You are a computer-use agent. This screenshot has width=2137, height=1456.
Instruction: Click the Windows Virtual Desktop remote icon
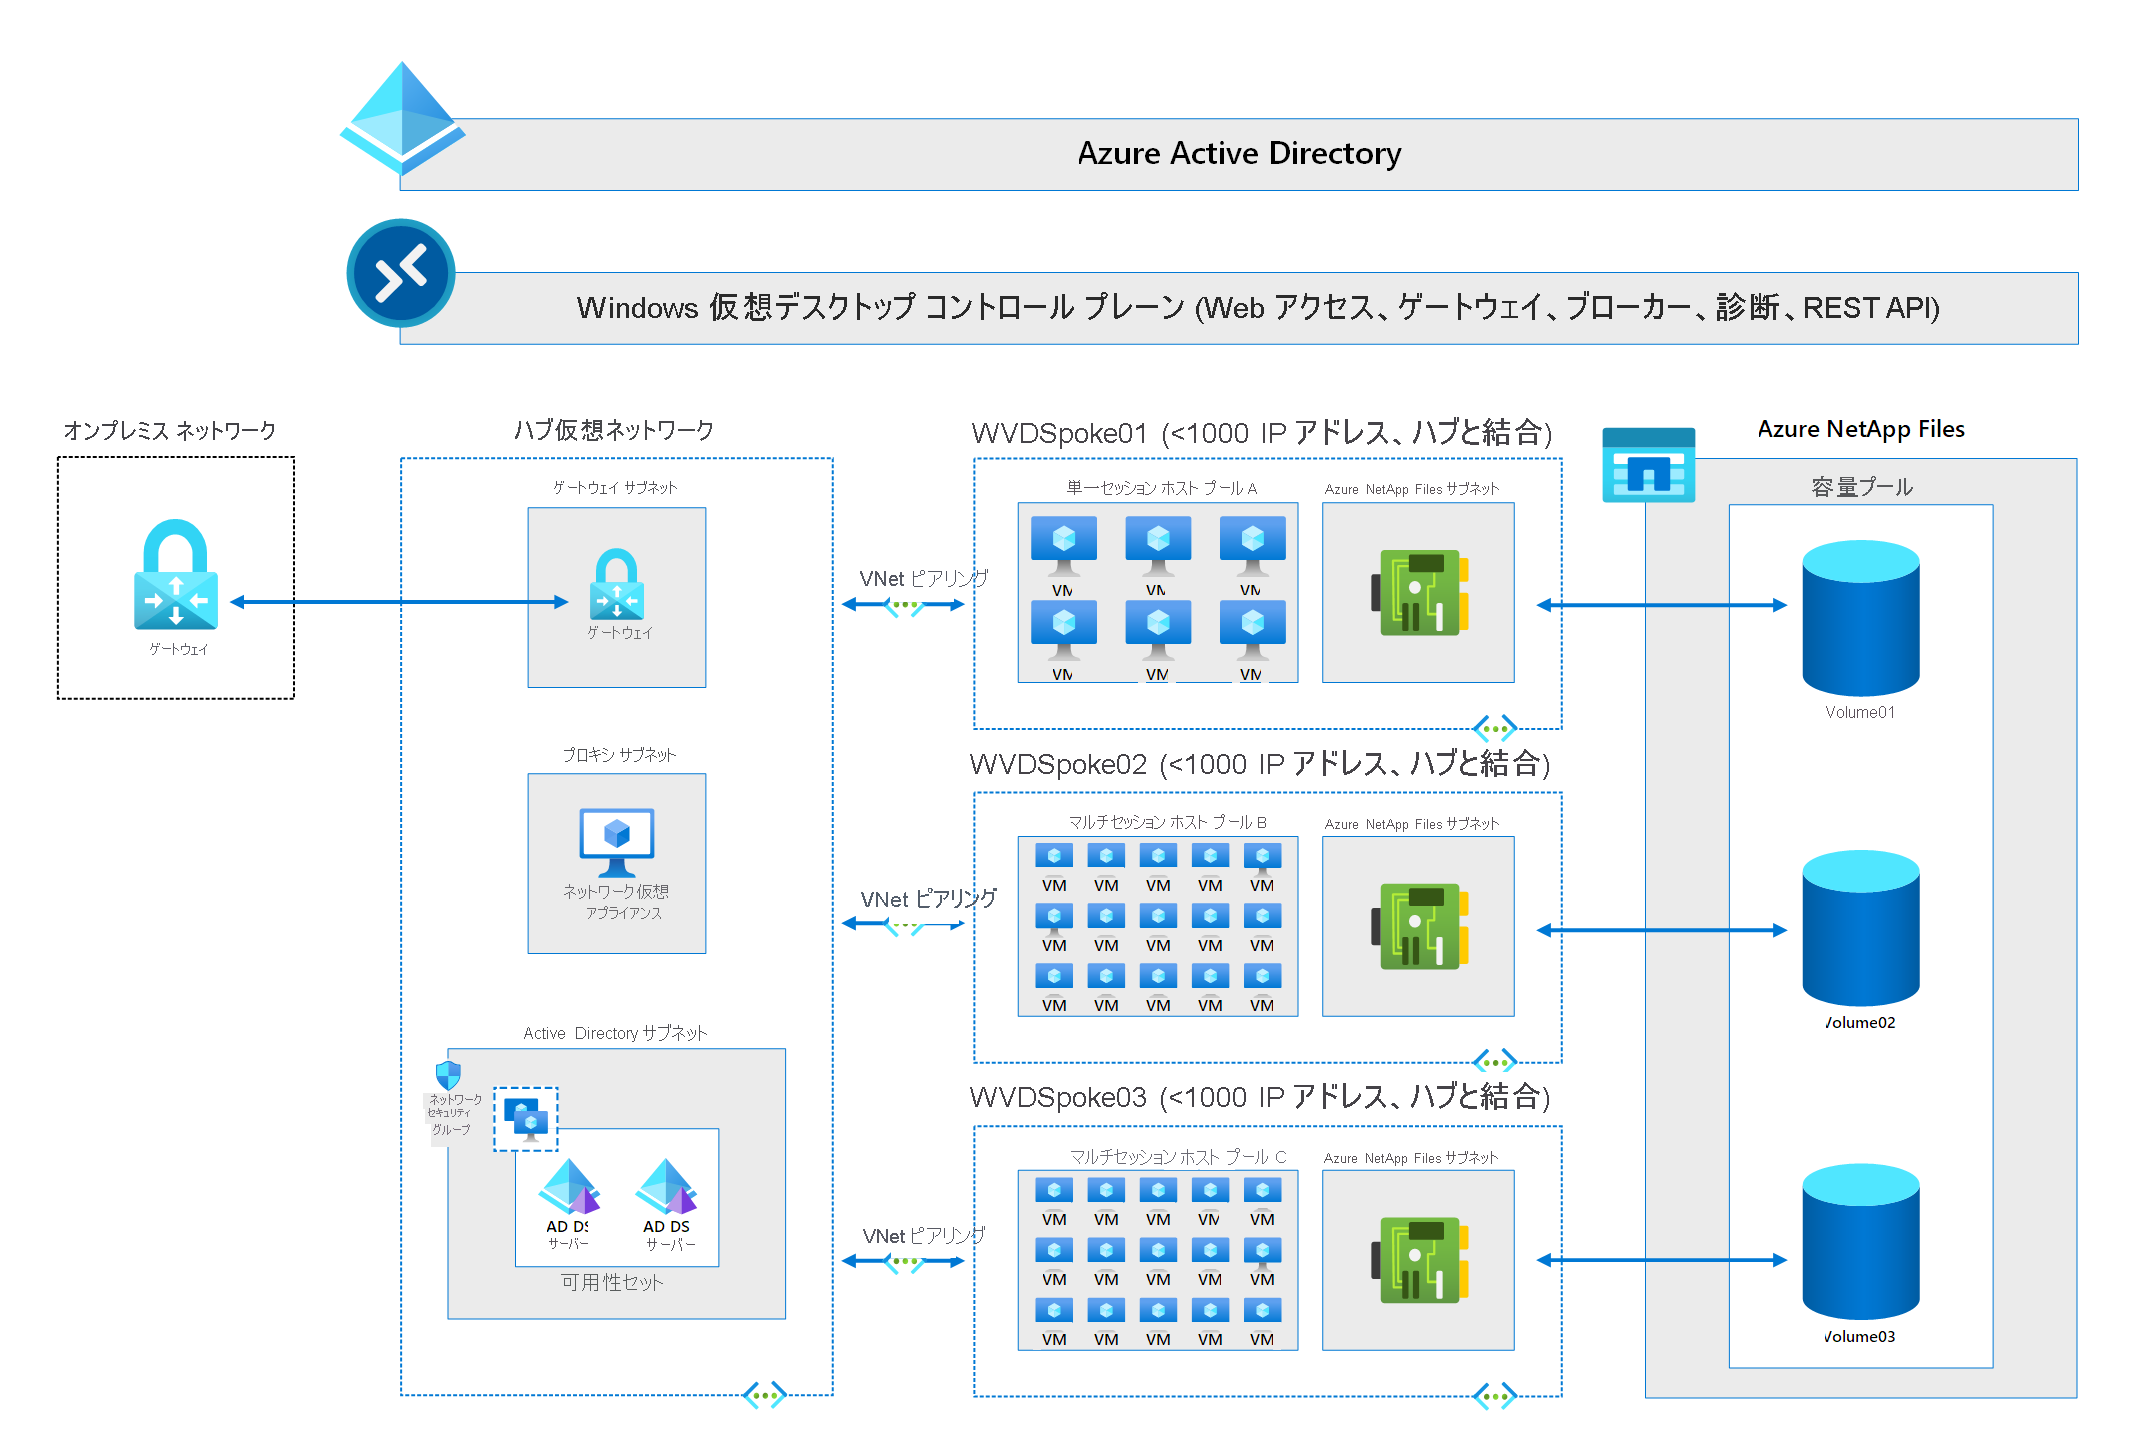click(x=401, y=273)
